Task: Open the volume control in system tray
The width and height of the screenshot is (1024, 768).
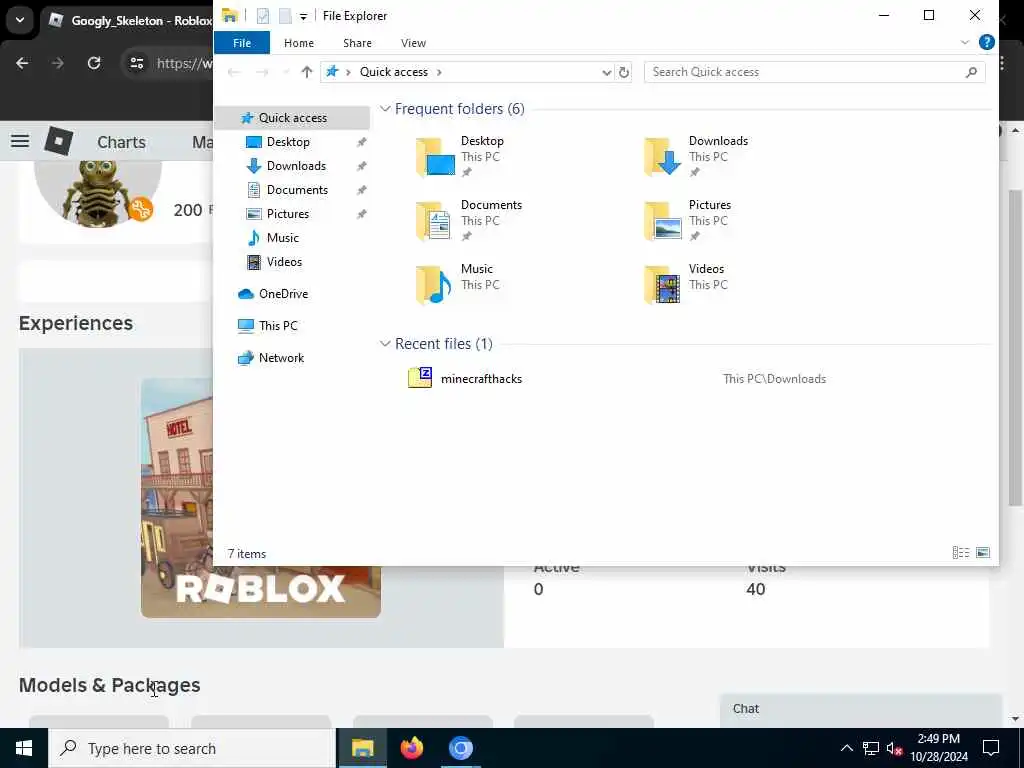Action: click(x=894, y=748)
